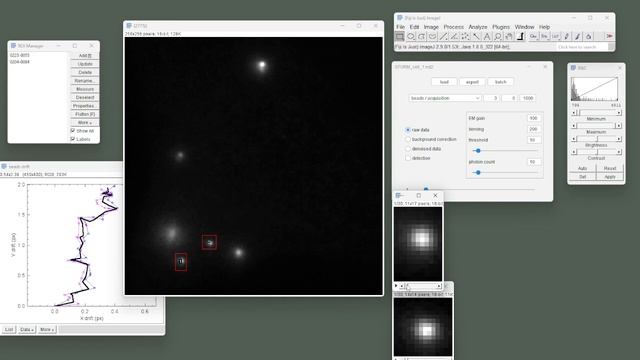Select the denoised data radio button
The image size is (640, 360).
click(408, 149)
